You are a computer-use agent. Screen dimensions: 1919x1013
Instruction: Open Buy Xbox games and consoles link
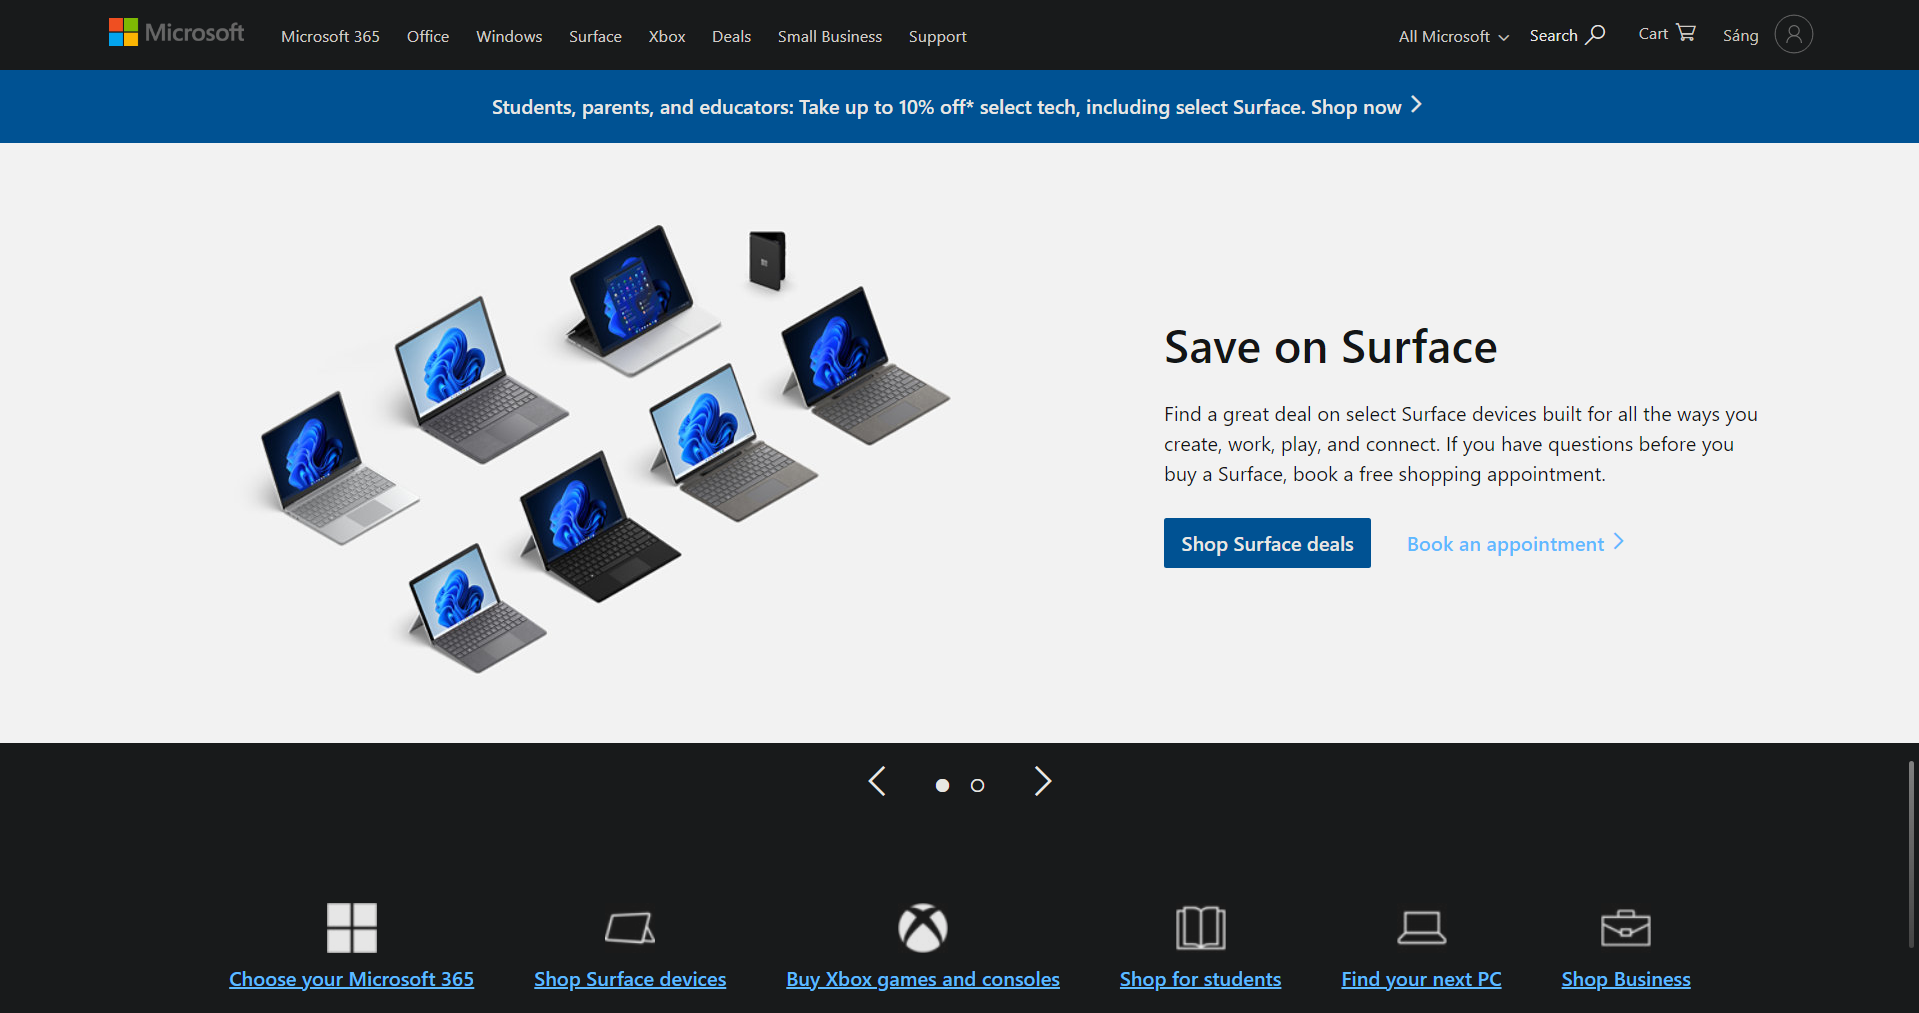click(x=923, y=979)
